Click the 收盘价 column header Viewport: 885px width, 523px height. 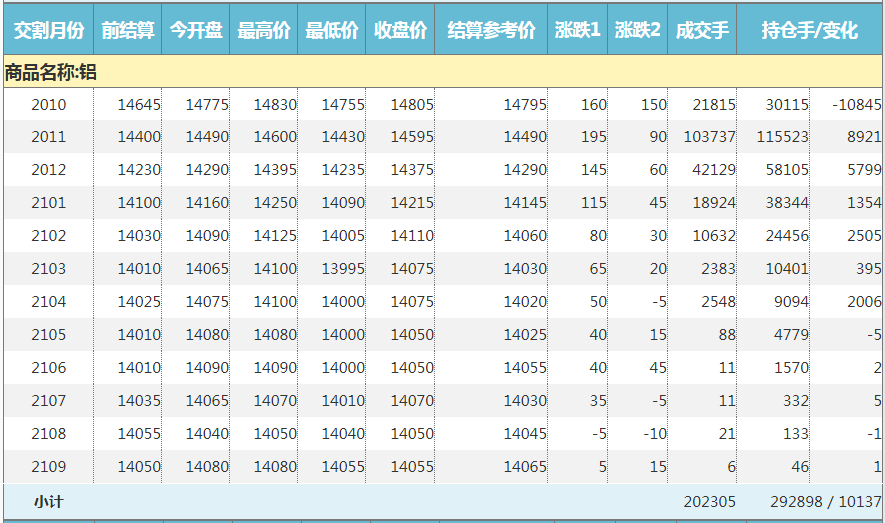[x=400, y=30]
